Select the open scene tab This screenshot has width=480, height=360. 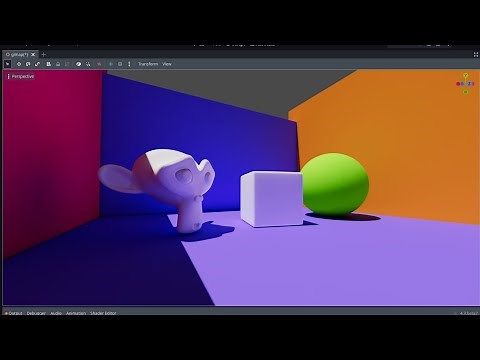coord(19,54)
